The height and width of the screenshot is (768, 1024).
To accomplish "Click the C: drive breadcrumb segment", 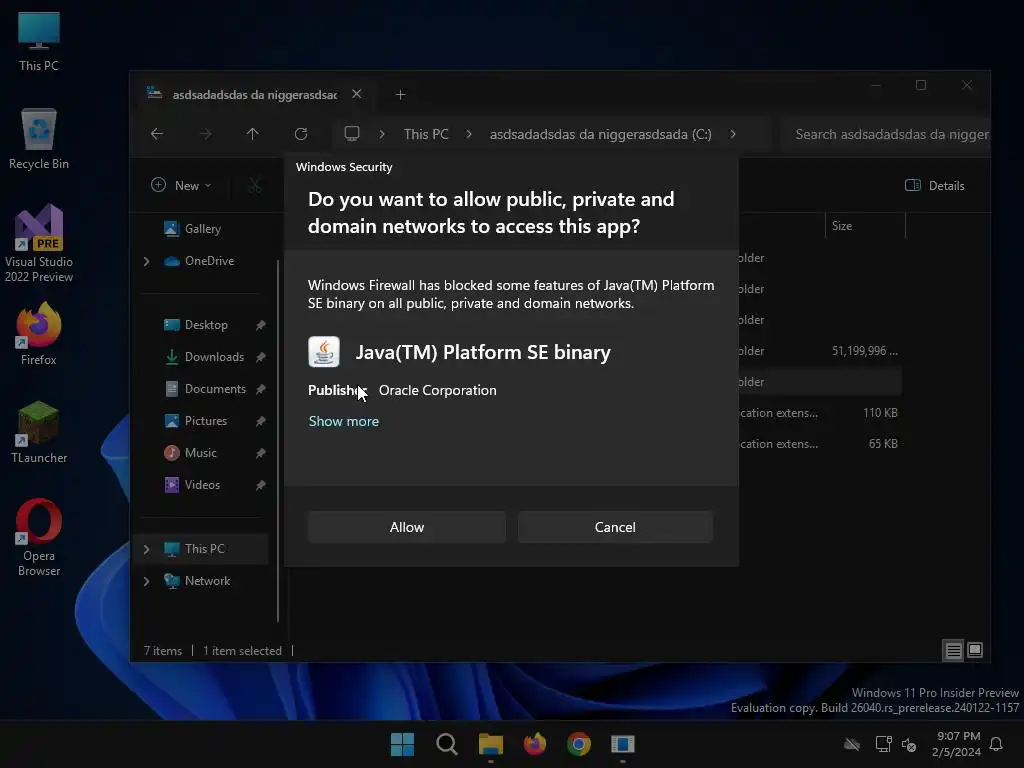I will 601,134.
